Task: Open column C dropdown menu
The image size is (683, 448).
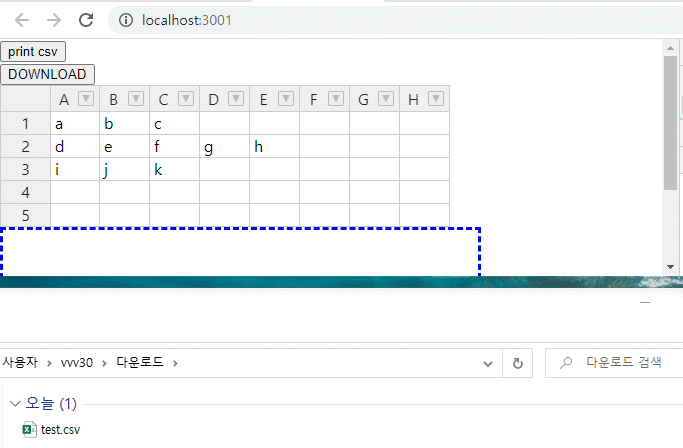Action: click(186, 98)
